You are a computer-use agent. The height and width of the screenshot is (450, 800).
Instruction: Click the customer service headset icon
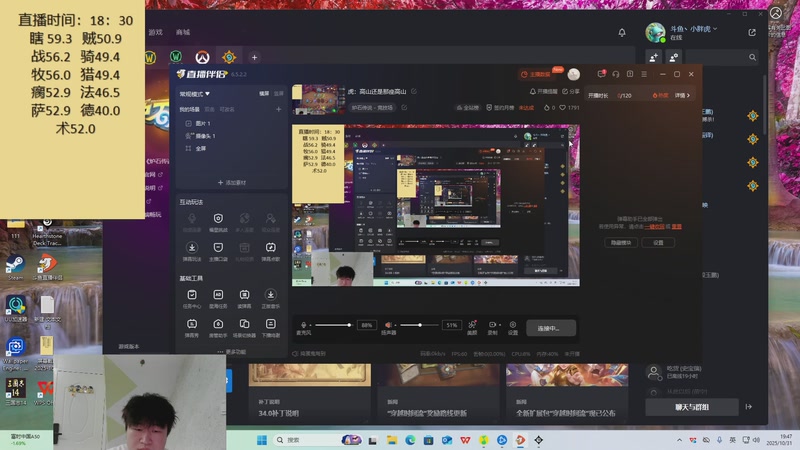pyautogui.click(x=616, y=74)
